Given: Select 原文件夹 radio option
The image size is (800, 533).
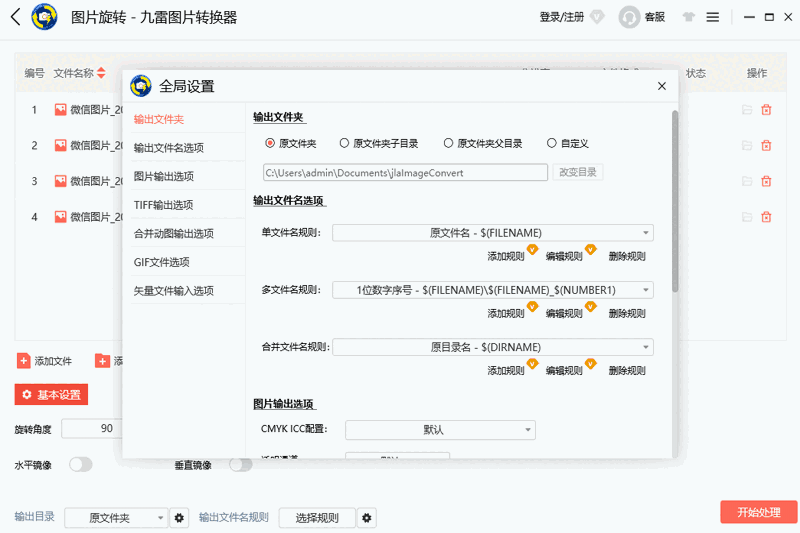Looking at the screenshot, I should pos(270,143).
